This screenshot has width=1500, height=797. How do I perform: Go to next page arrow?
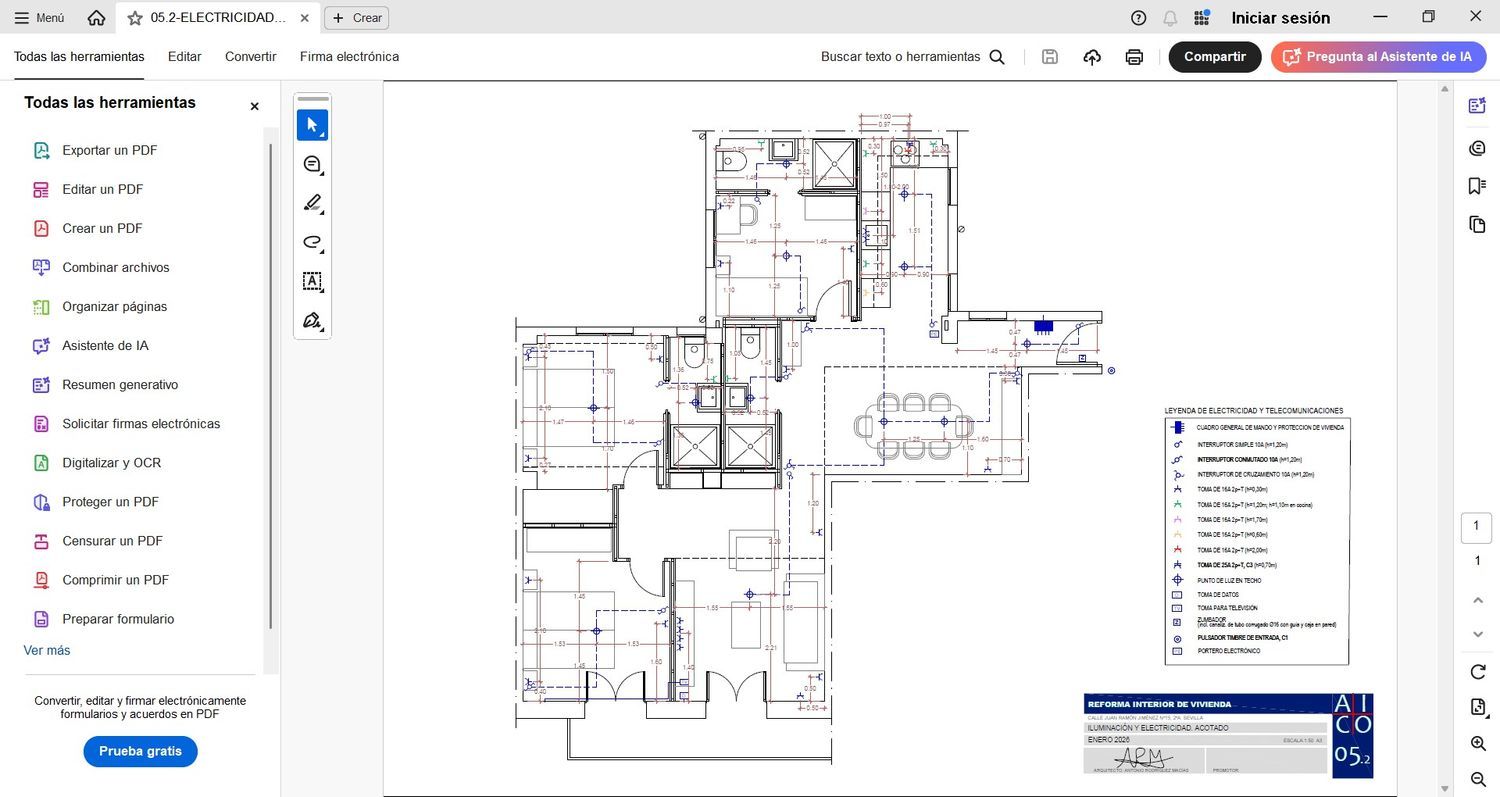pos(1477,634)
